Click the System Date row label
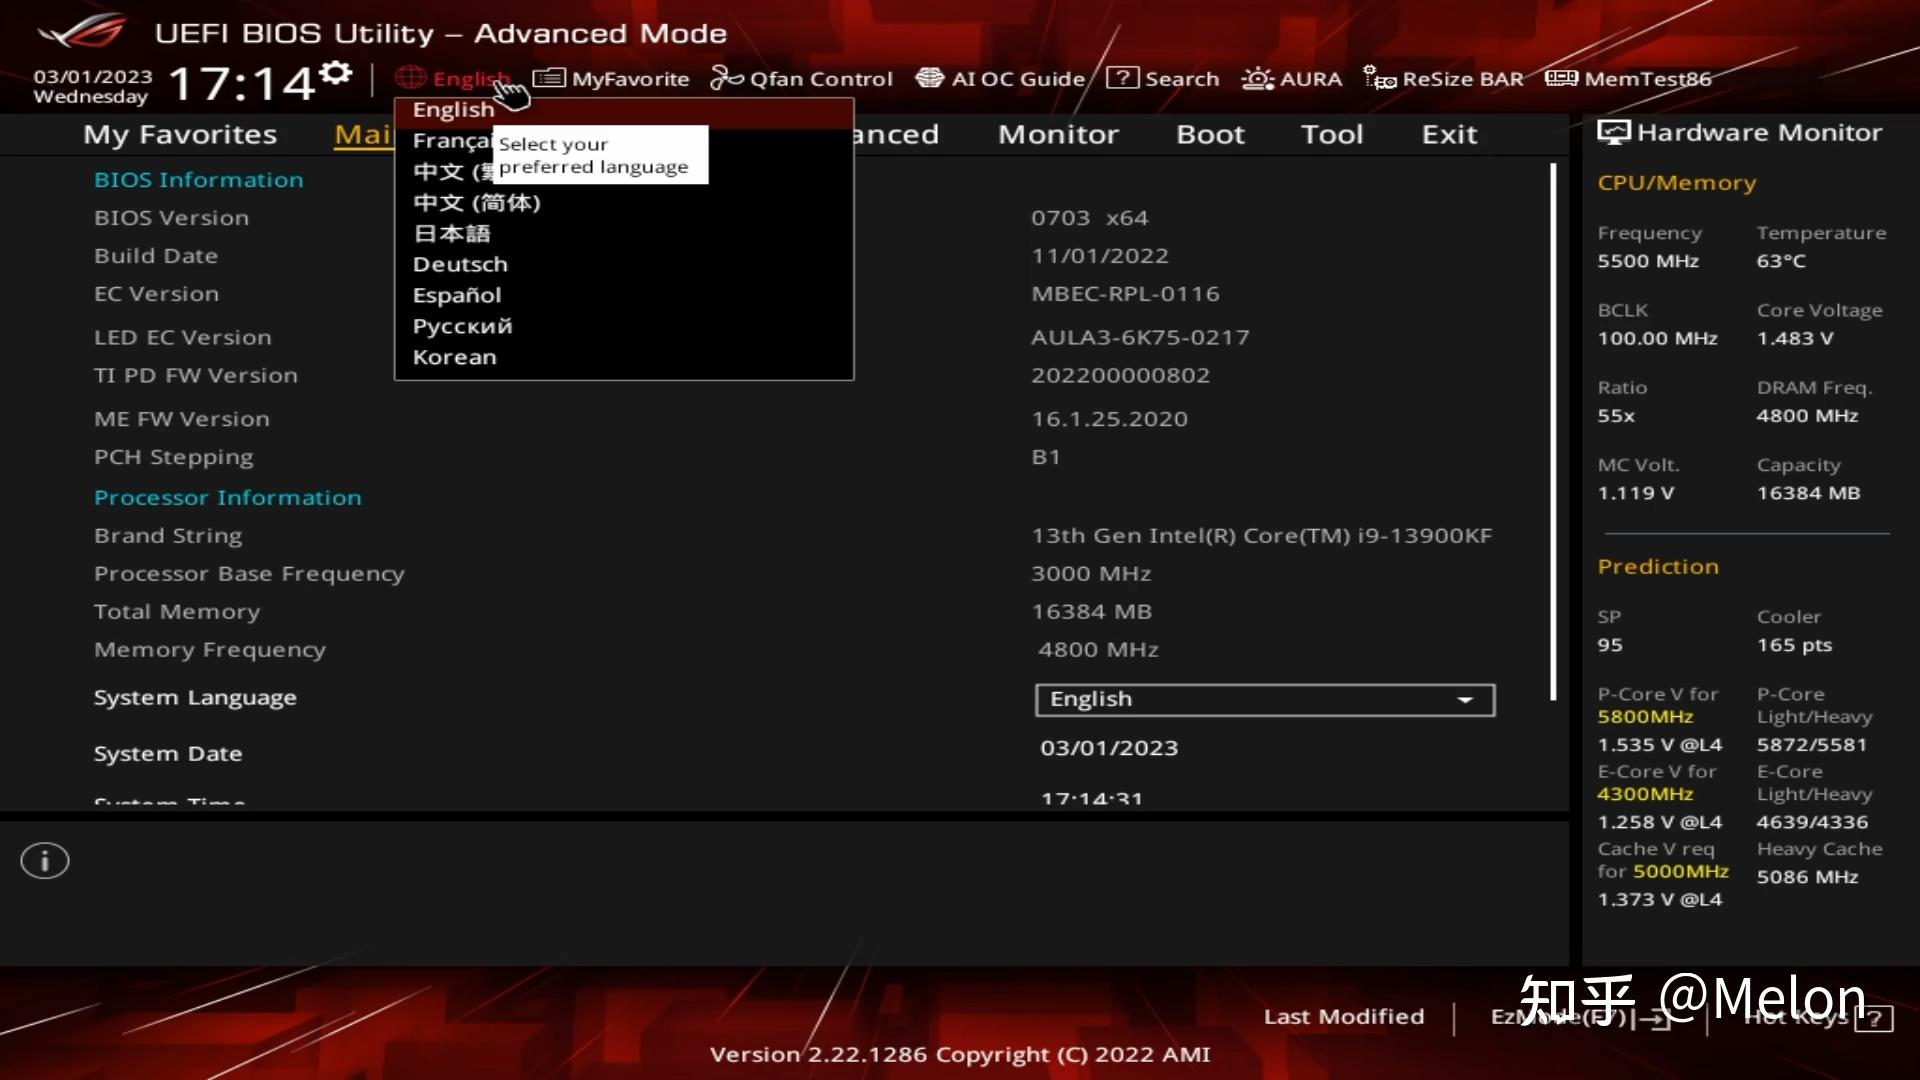Viewport: 1920px width, 1080px height. (x=168, y=754)
